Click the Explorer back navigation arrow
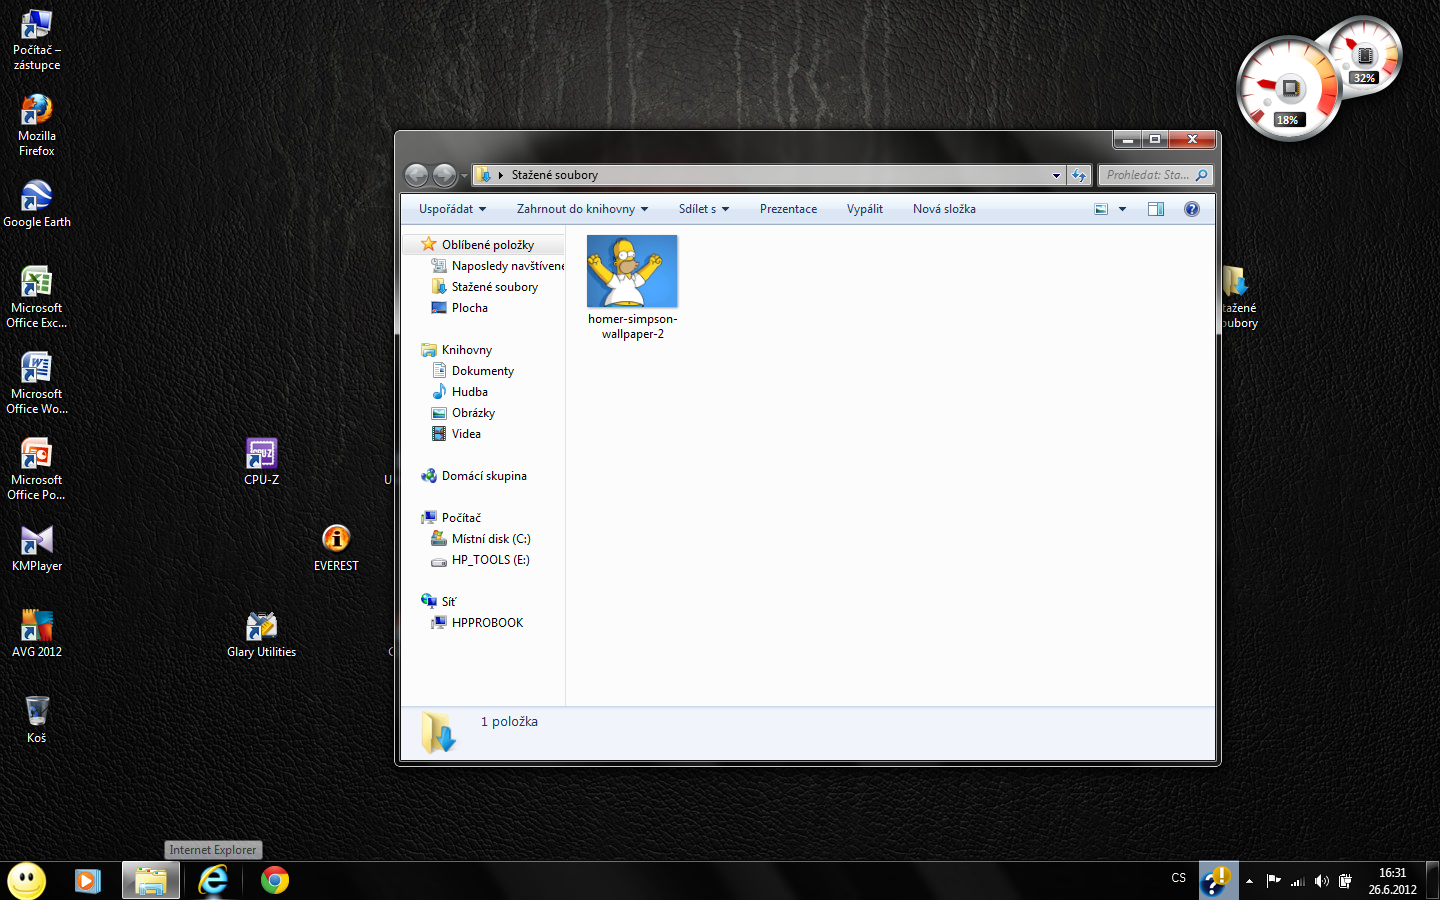 click(x=416, y=175)
